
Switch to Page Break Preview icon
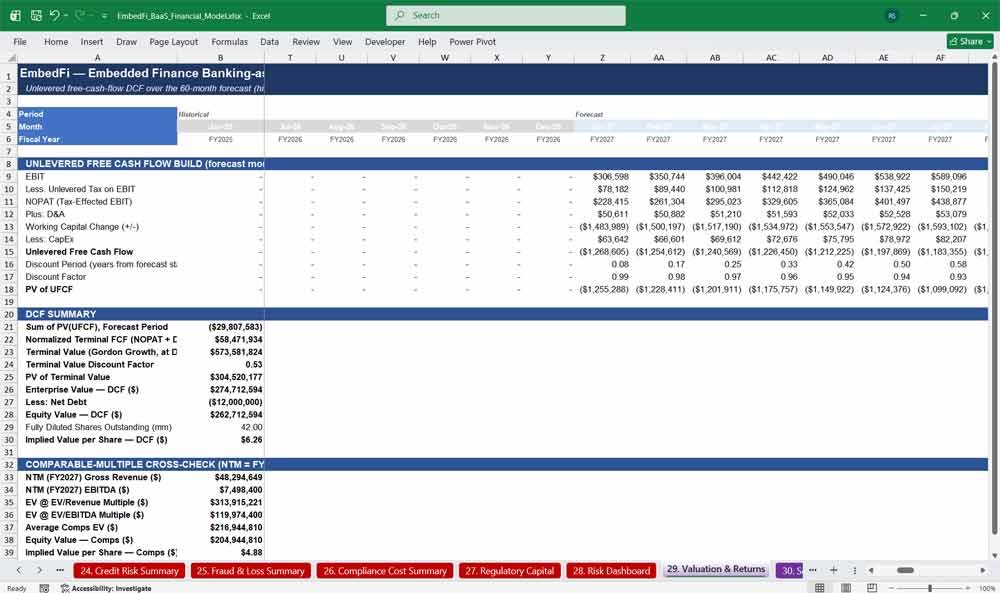click(x=871, y=588)
